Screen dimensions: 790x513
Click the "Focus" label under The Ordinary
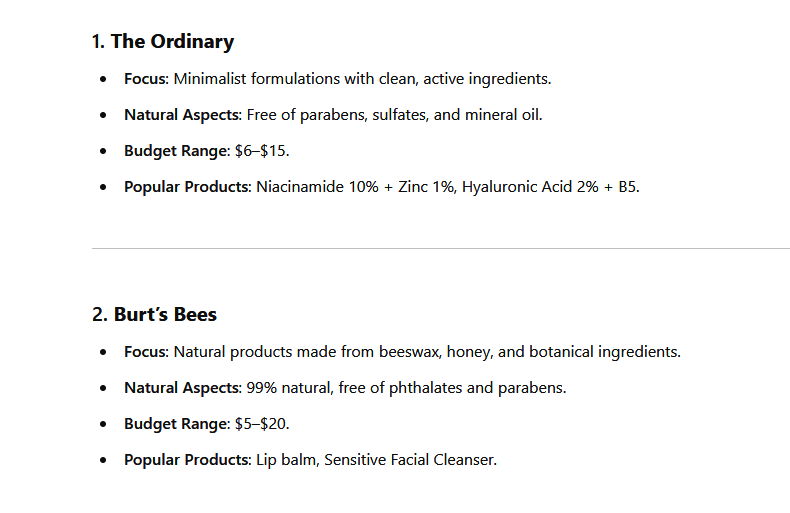pos(146,79)
